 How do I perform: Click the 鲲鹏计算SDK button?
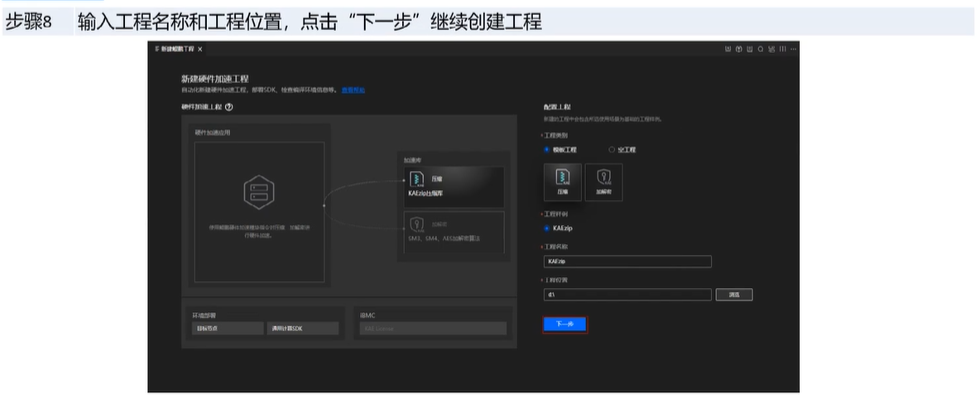303,328
